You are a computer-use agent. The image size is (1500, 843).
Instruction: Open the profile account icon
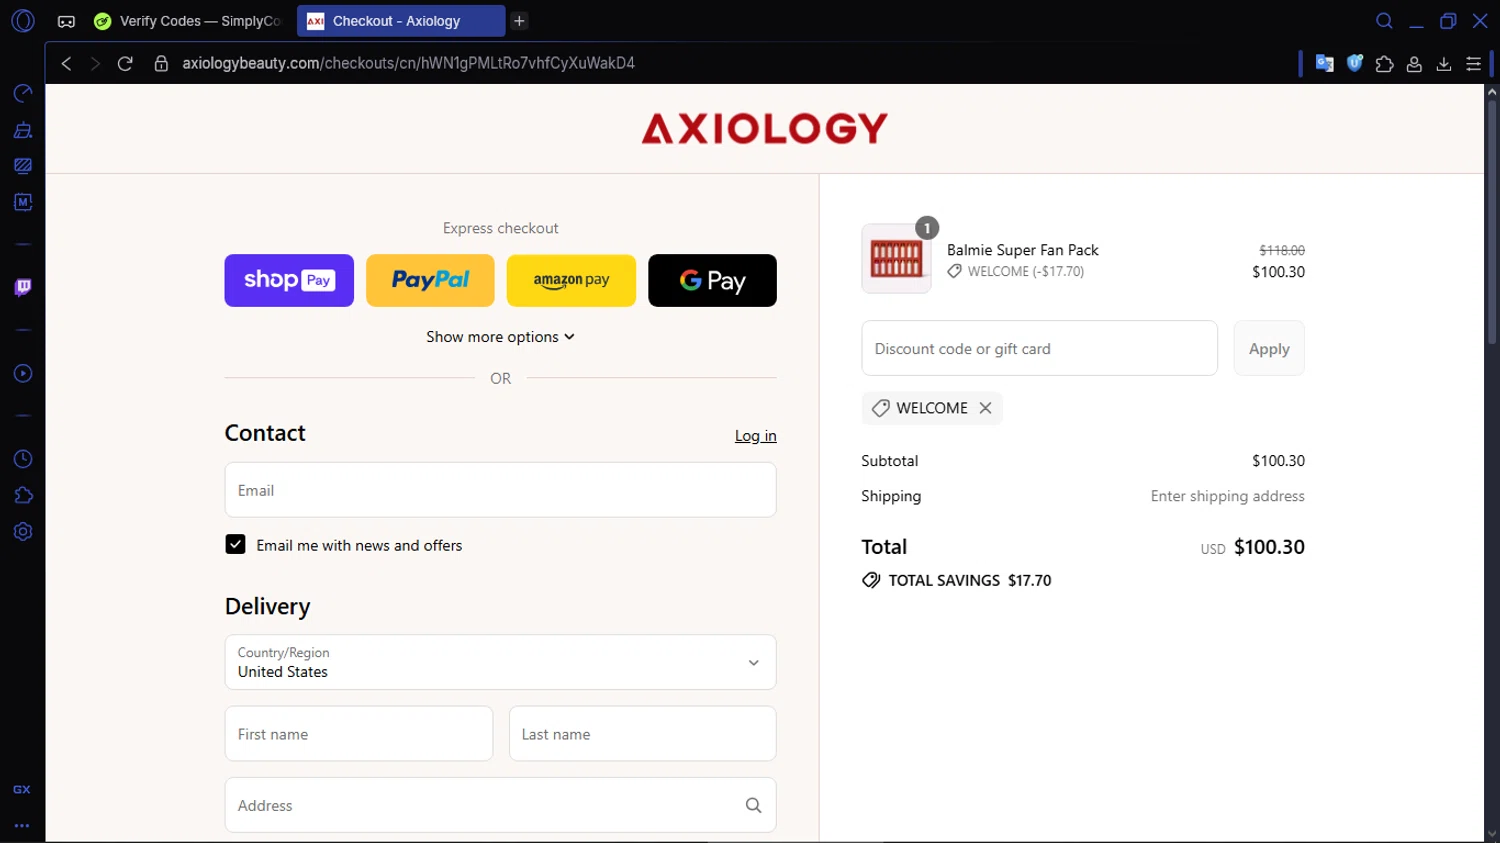1414,63
